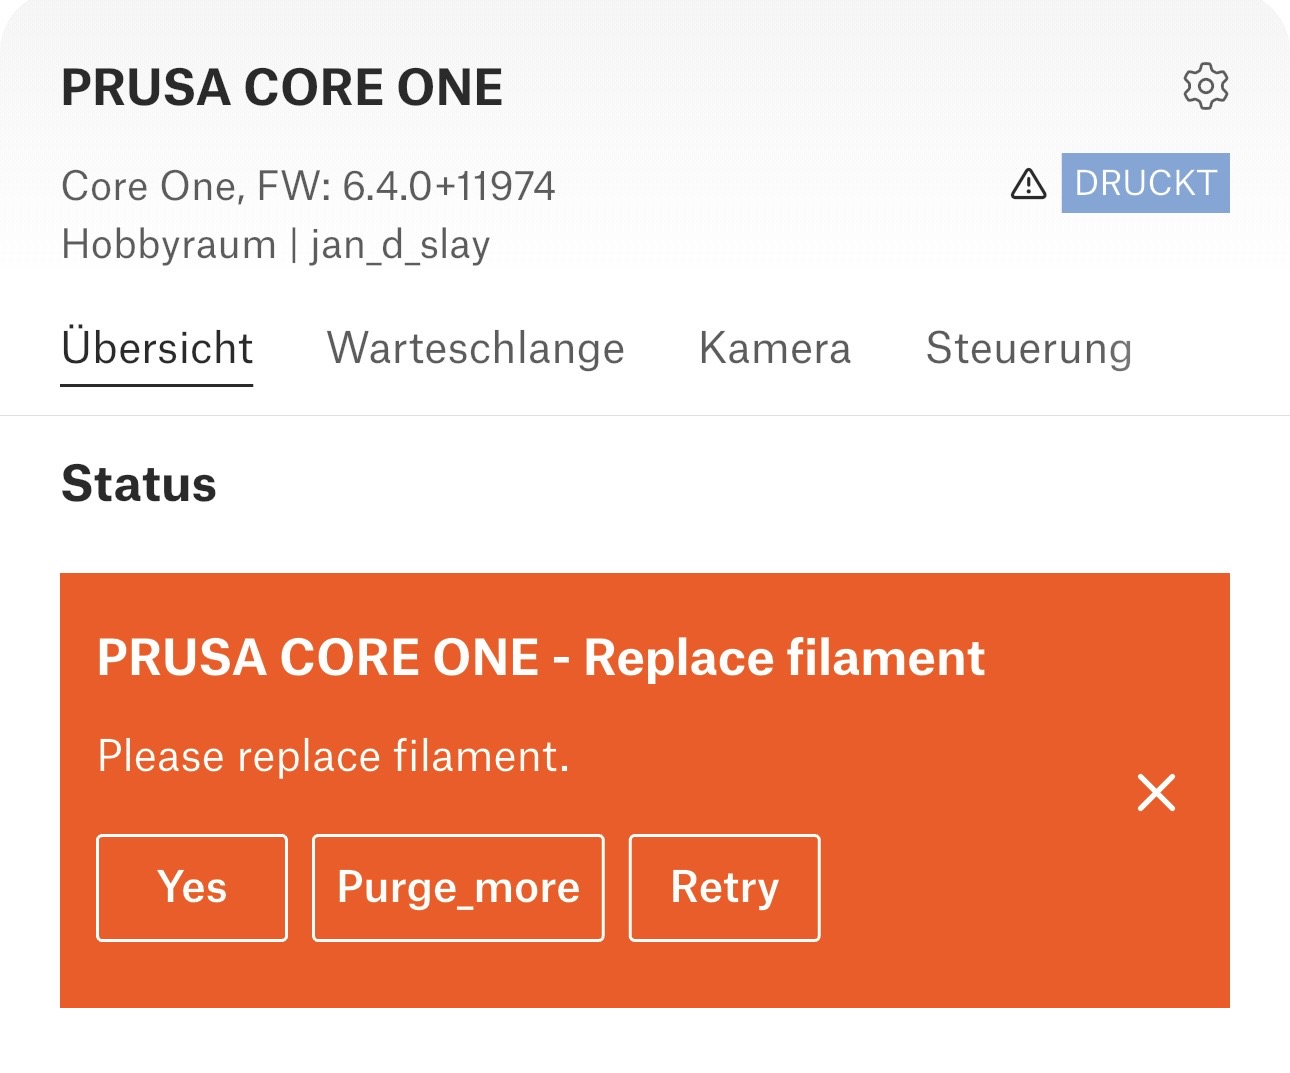
Task: Click the 'Please replace filament.' message
Action: pyautogui.click(x=333, y=756)
